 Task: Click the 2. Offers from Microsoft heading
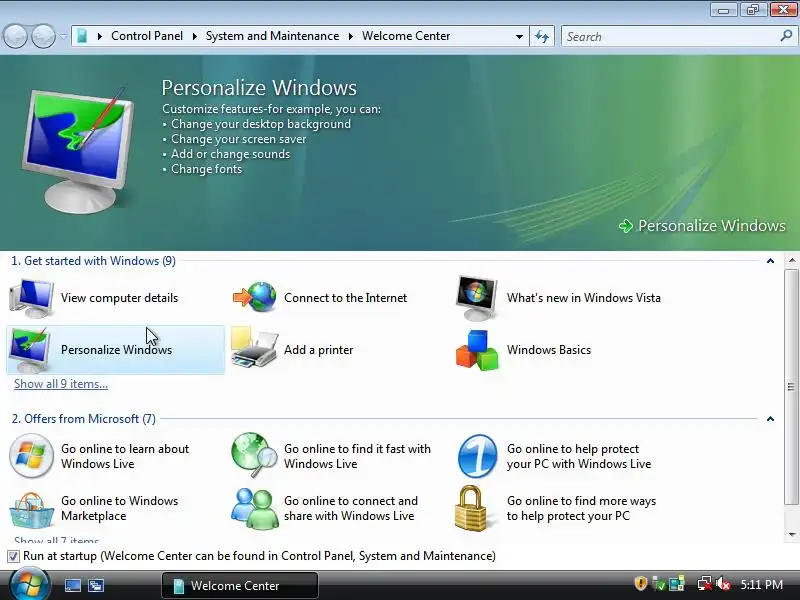tap(84, 419)
